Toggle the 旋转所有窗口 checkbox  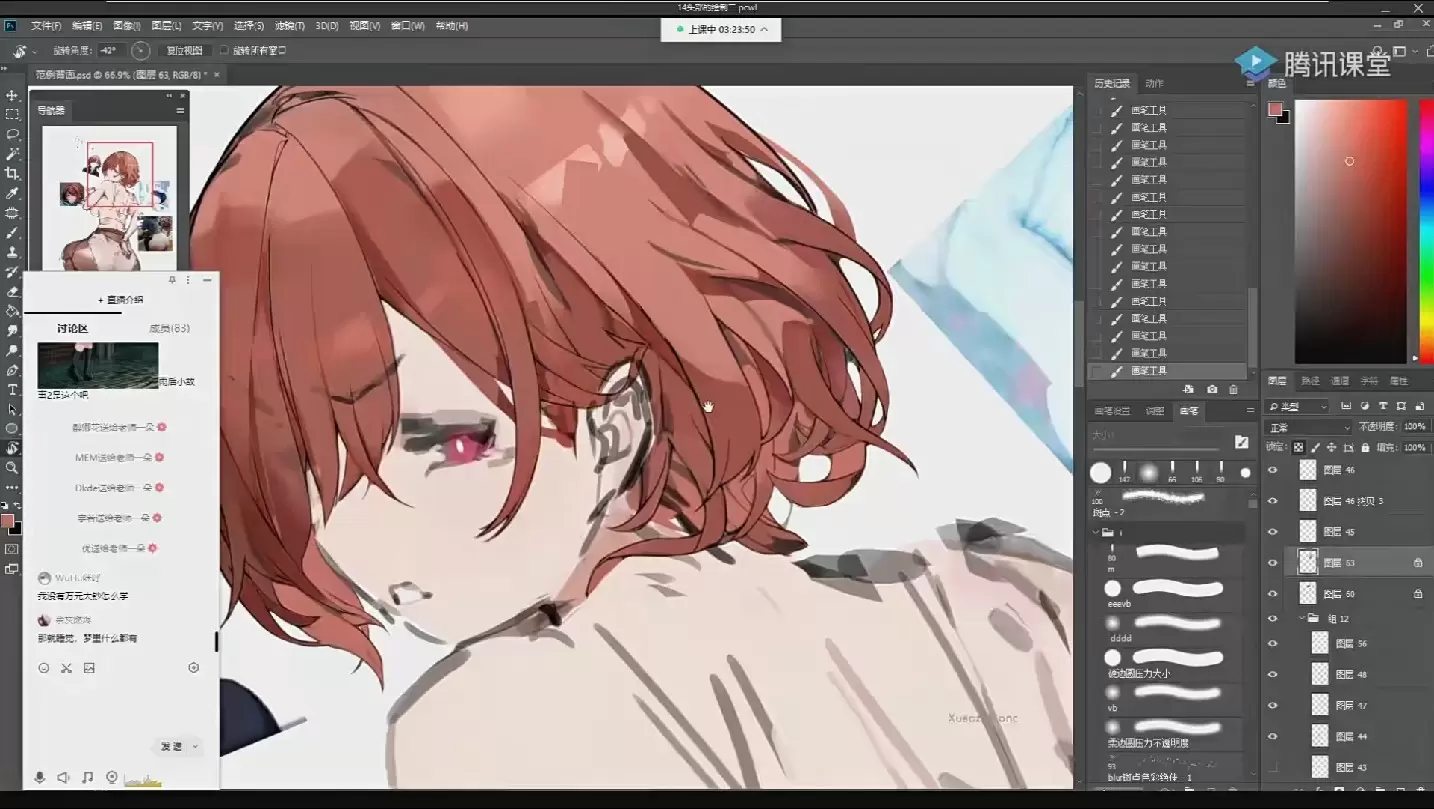[224, 50]
